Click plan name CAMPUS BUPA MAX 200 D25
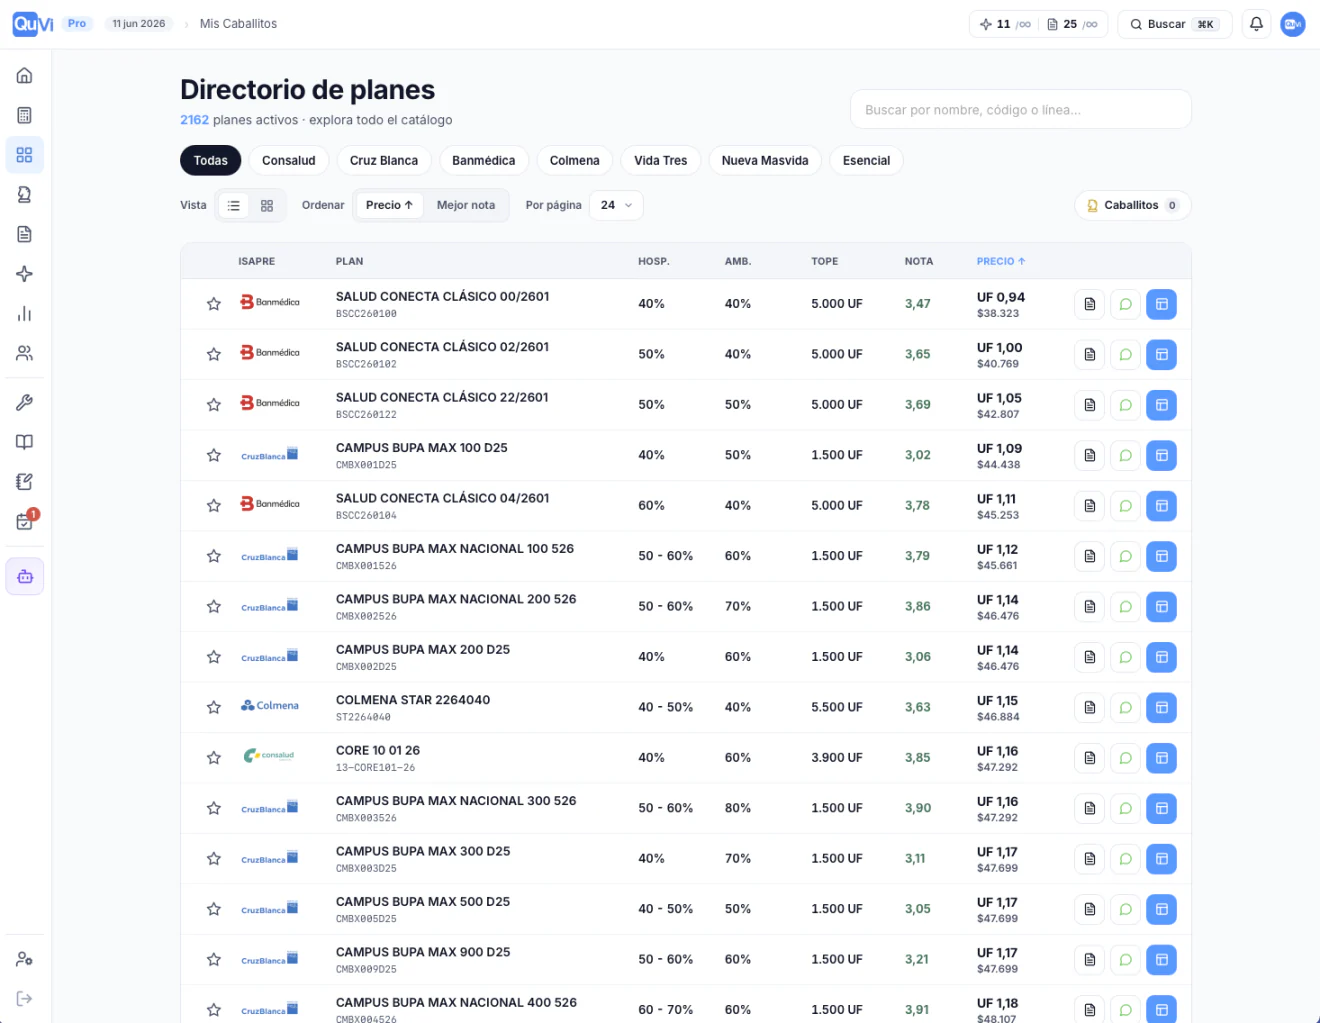 [x=423, y=649]
